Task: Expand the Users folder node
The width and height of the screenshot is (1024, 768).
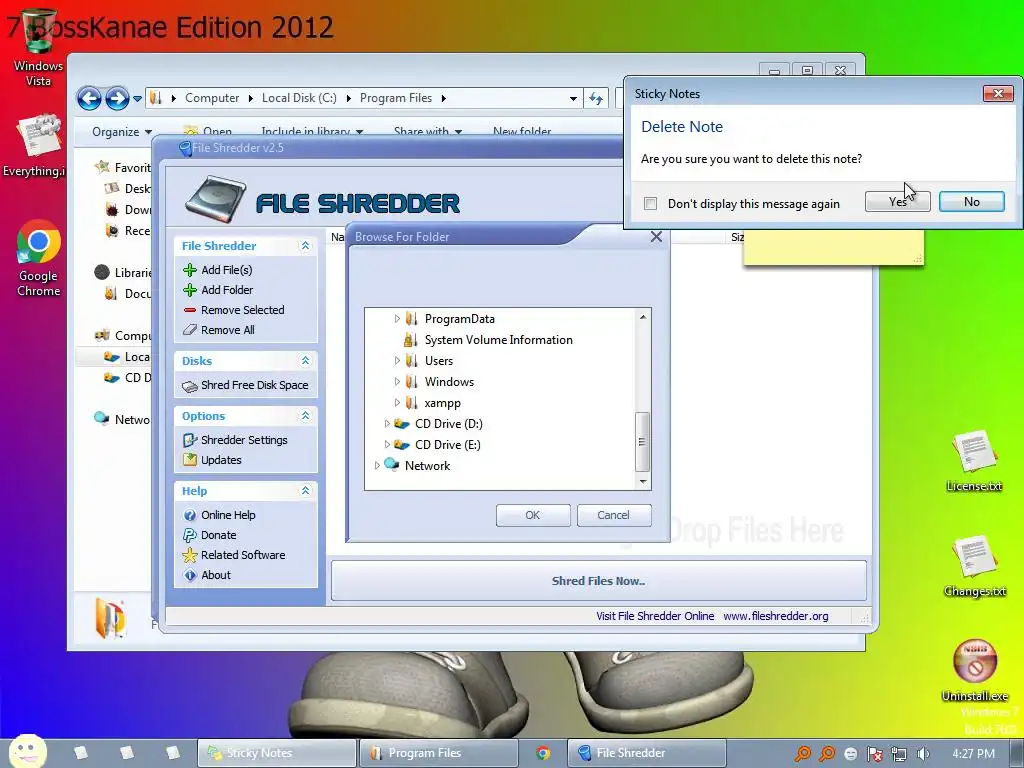Action: click(x=396, y=360)
